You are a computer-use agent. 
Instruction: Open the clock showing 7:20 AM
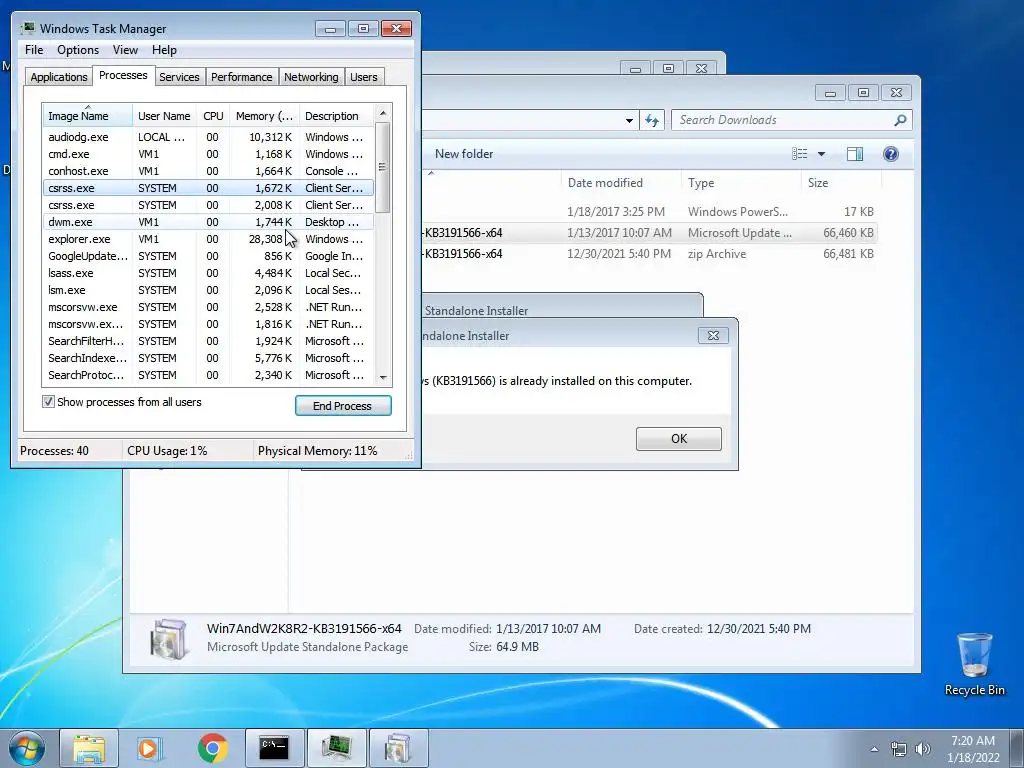pyautogui.click(x=973, y=749)
